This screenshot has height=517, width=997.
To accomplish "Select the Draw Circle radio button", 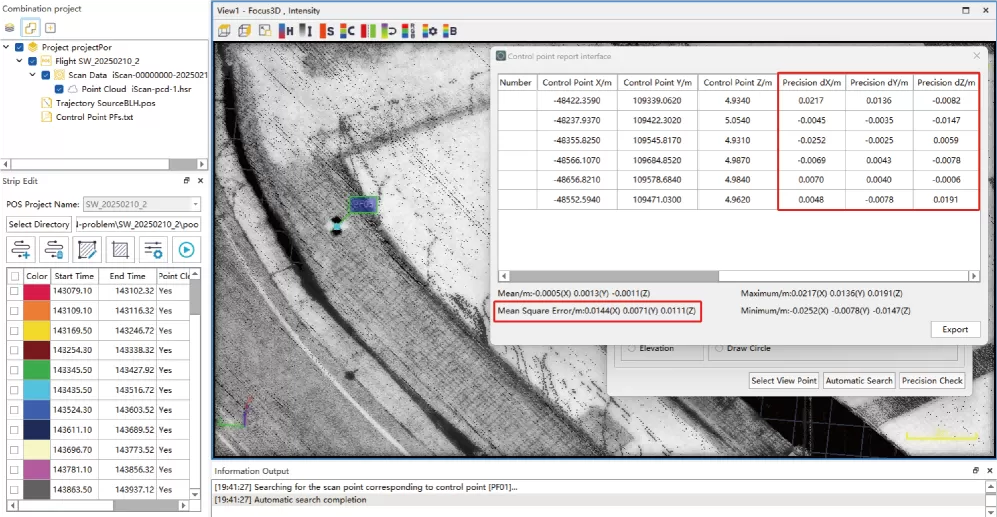I will click(x=717, y=348).
